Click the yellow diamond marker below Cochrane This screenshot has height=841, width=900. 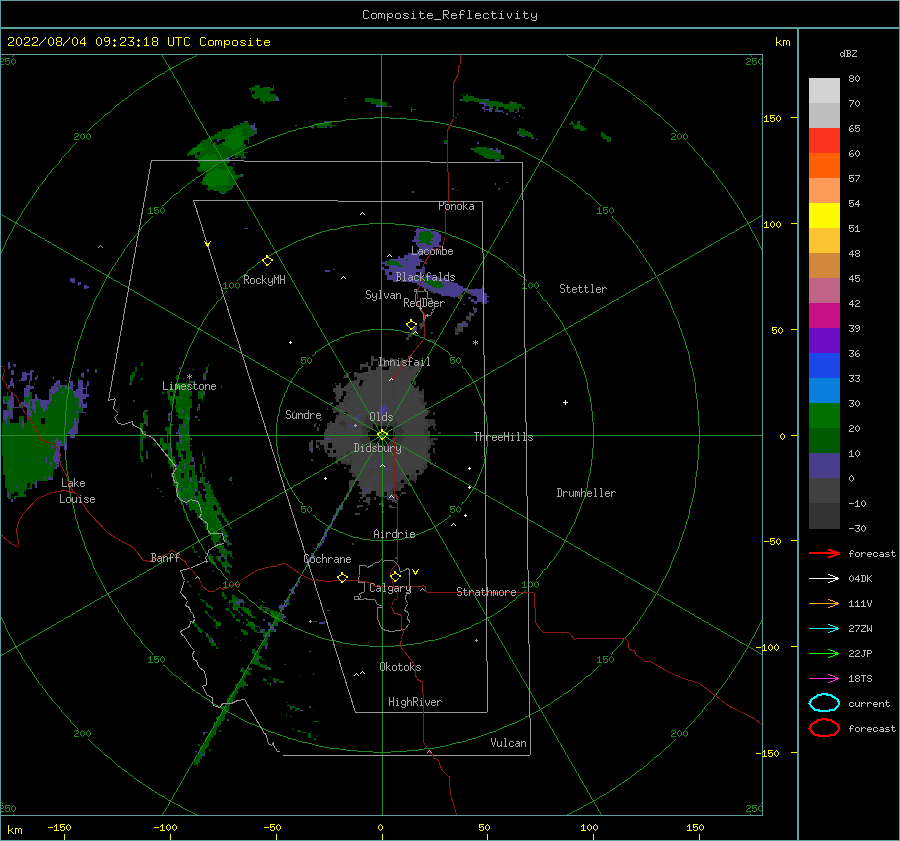[342, 577]
